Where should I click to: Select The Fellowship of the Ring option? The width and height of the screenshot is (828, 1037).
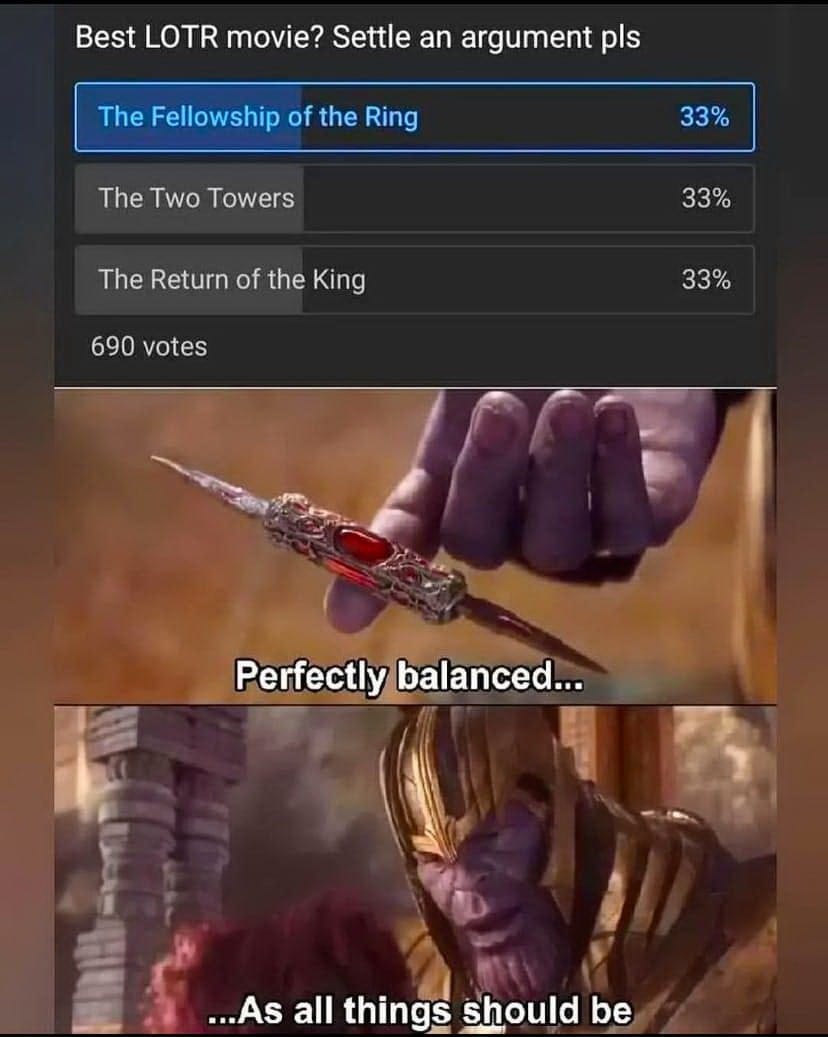pos(415,117)
